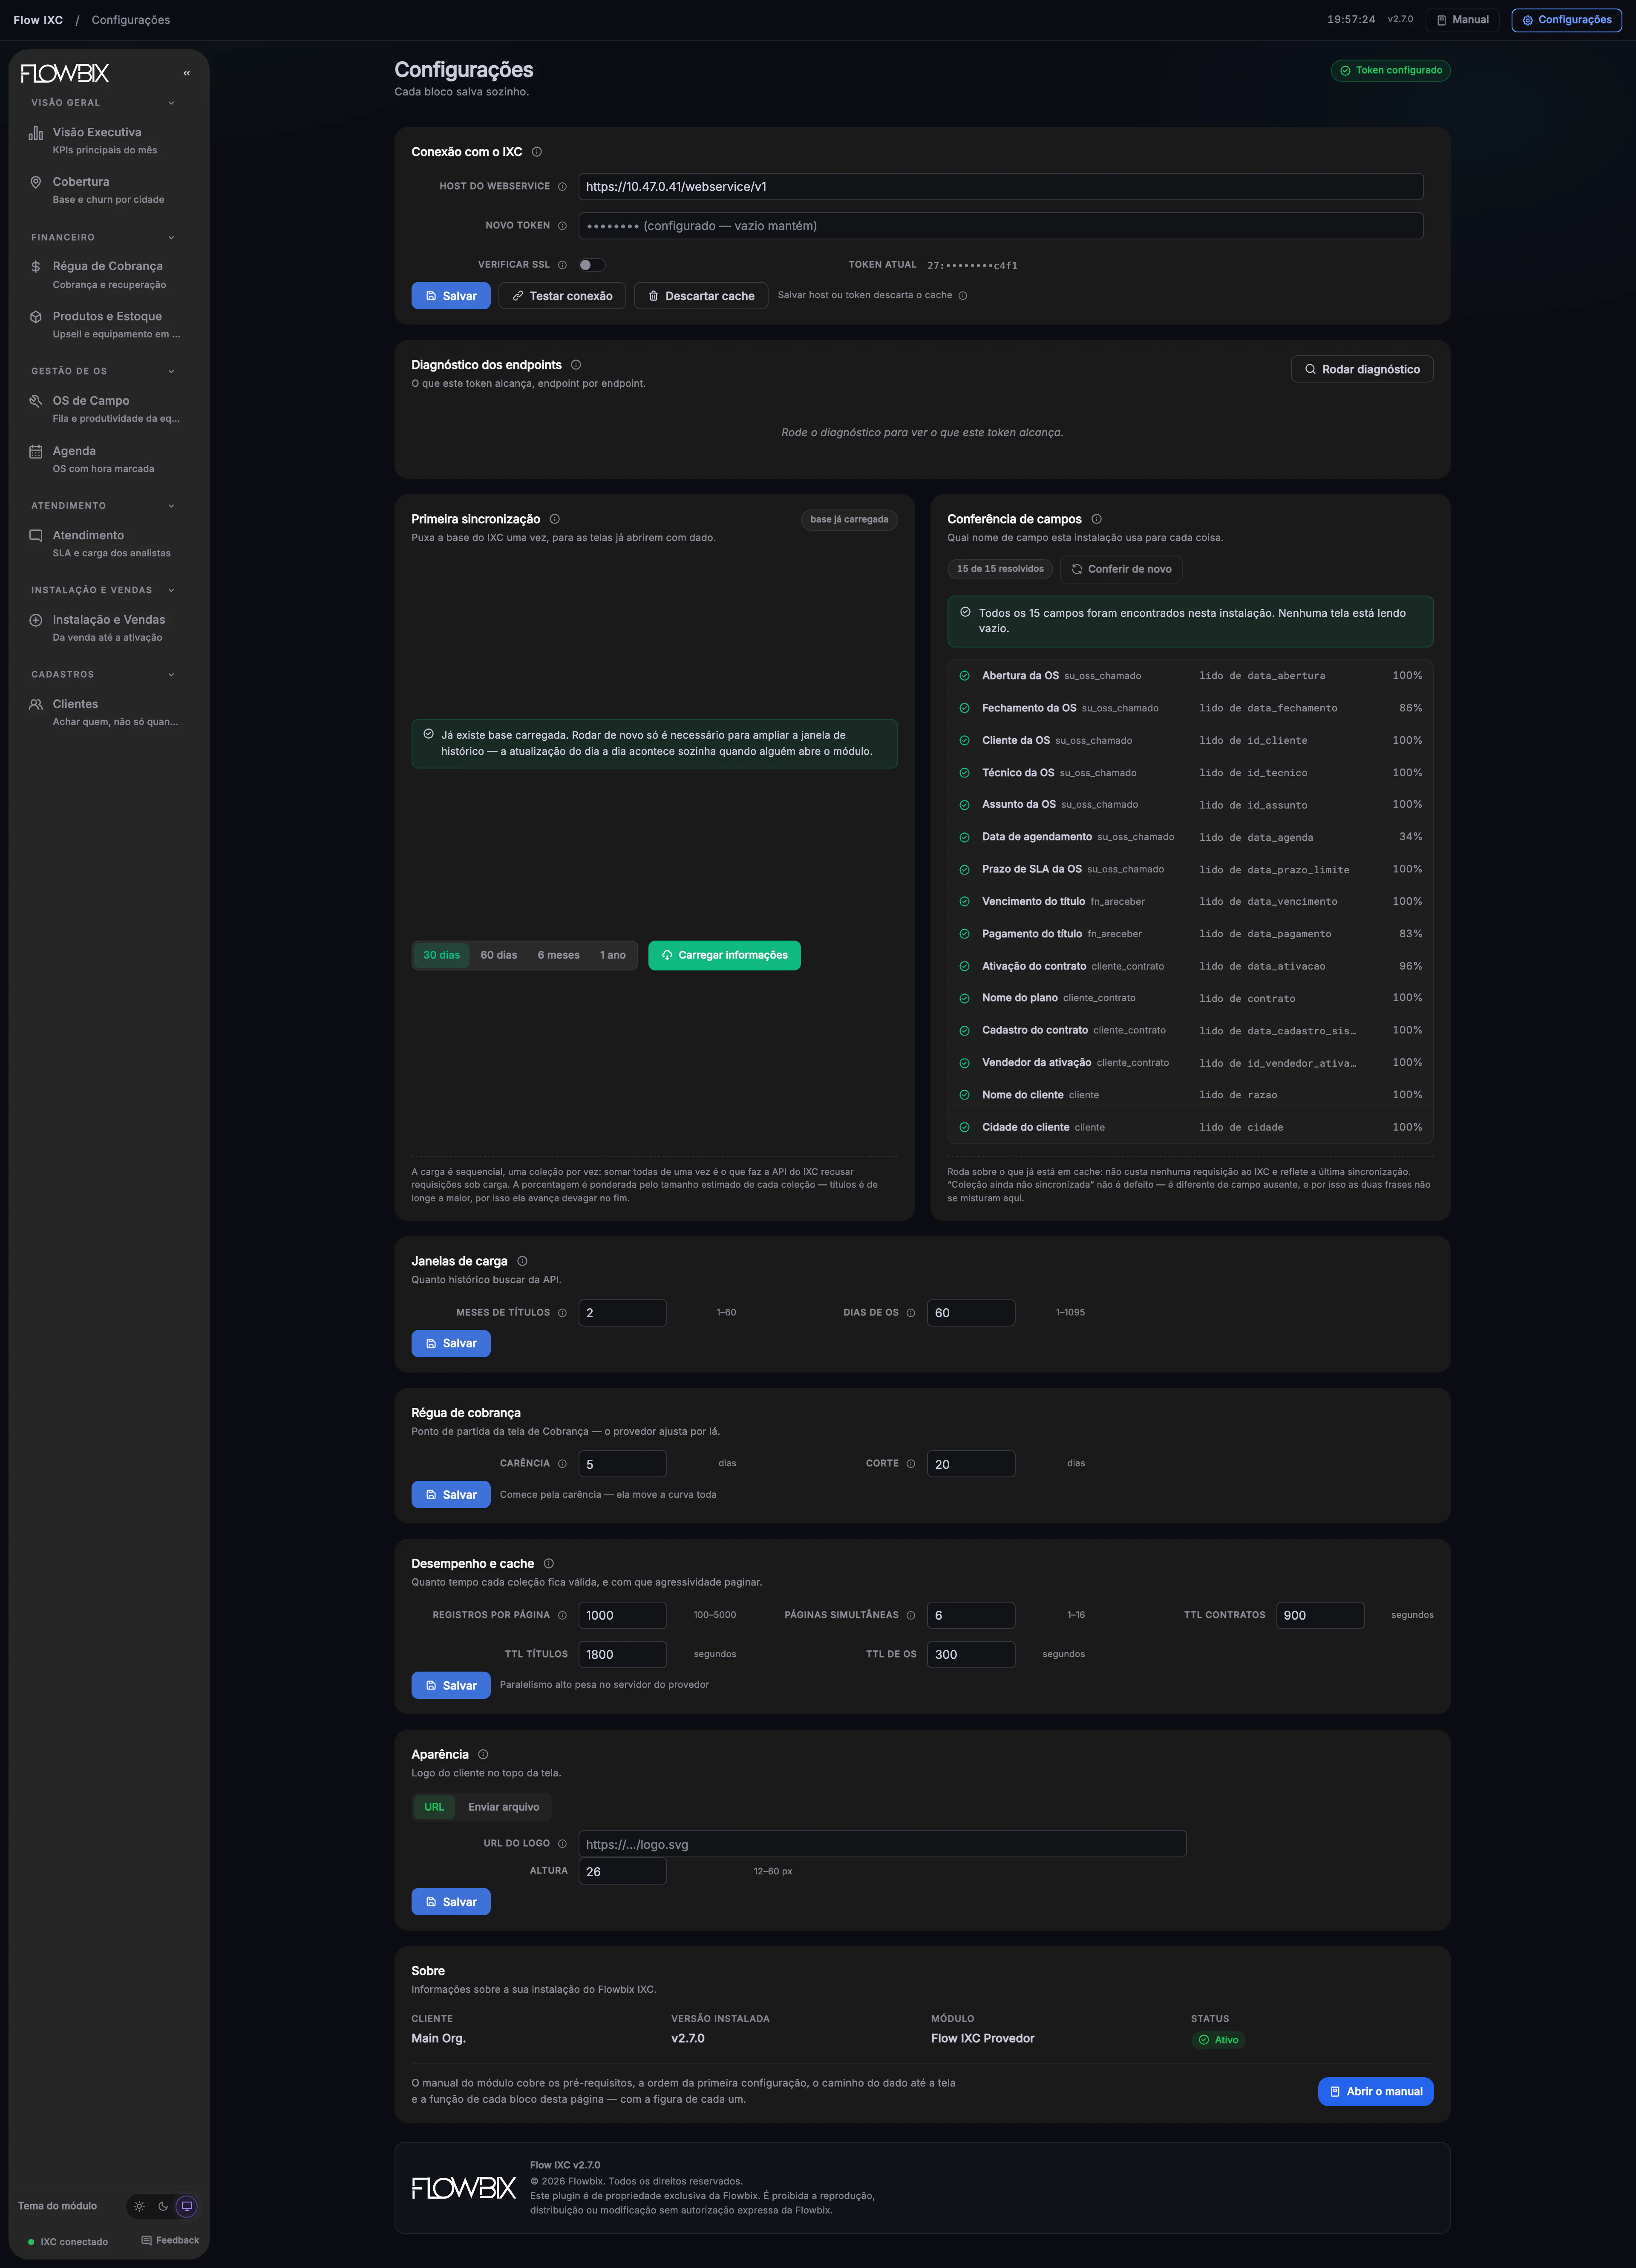Click info icon beside Páginas Simultâneas
The image size is (1636, 2268).
click(911, 1615)
